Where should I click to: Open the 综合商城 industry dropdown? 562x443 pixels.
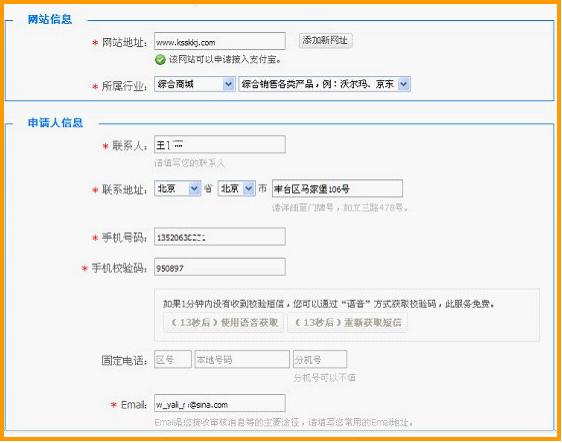pyautogui.click(x=195, y=84)
